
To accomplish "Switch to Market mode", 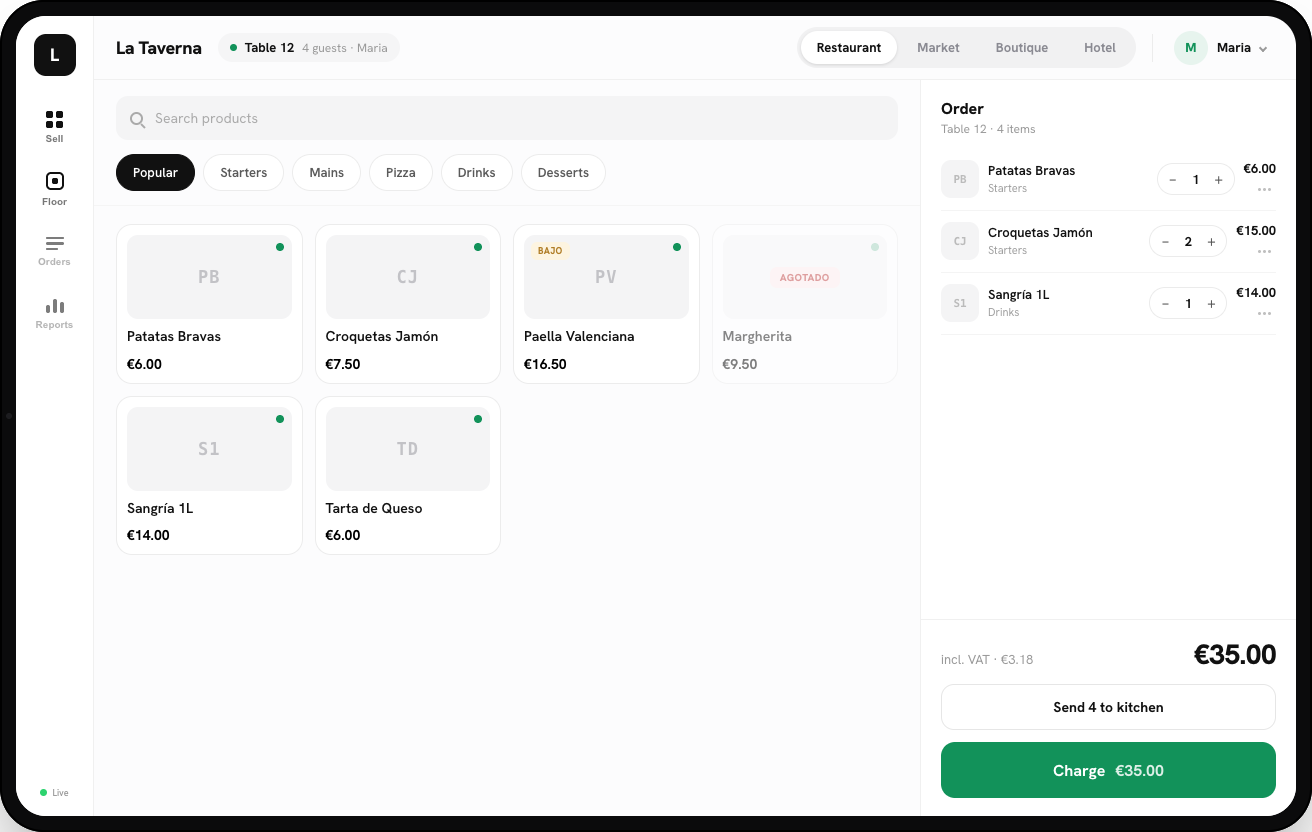I will tap(938, 48).
